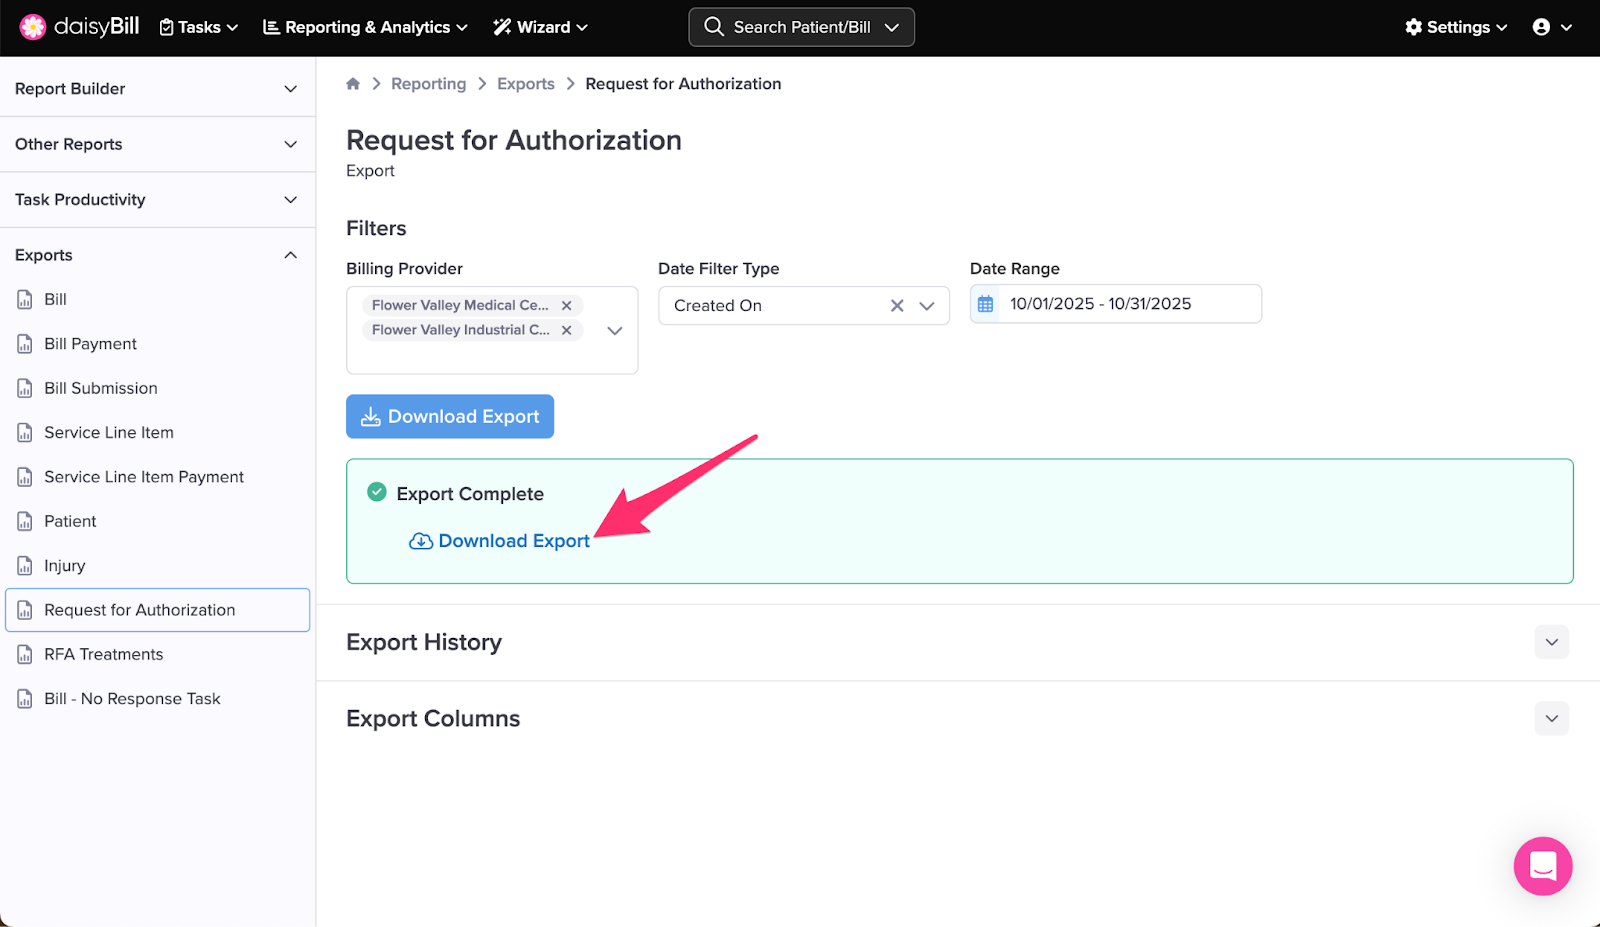The height and width of the screenshot is (927, 1600).
Task: Remove Flower Valley Industrial provider tag
Action: point(566,330)
